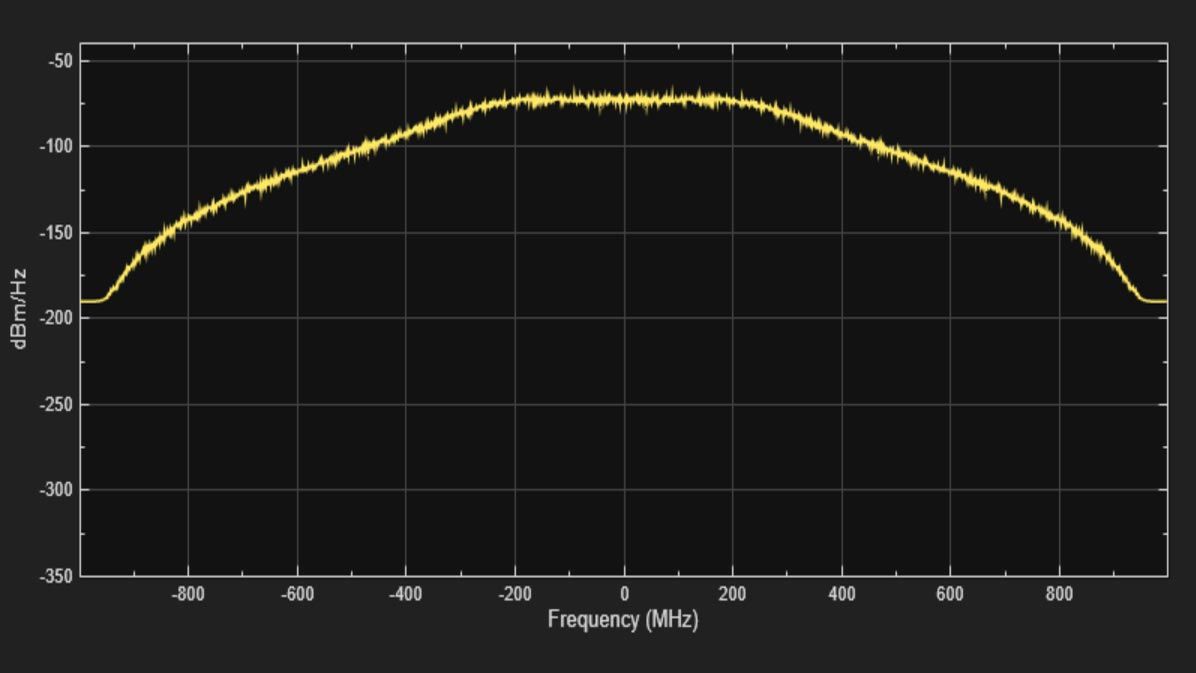
Task: Click the 200 frequency tick label
Action: [732, 594]
